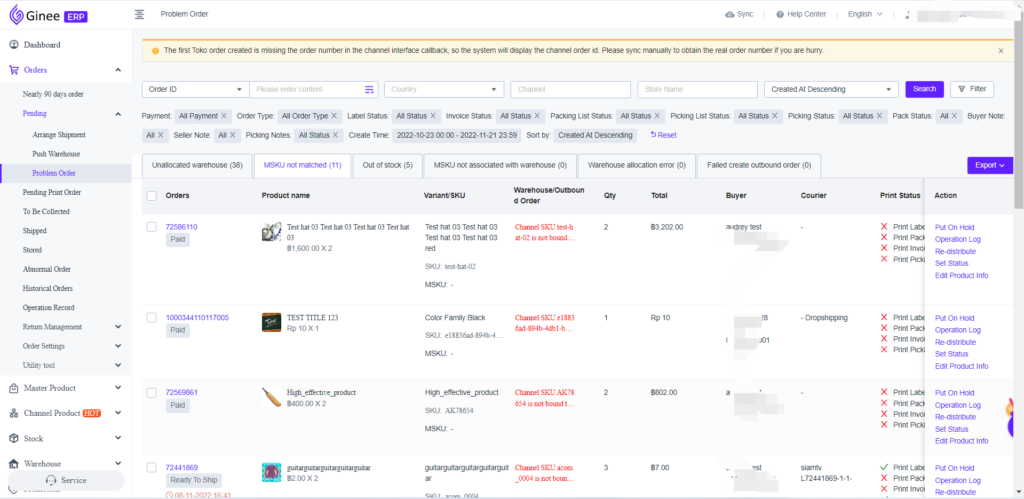Remove the All Order Type filter tag
This screenshot has width=1024, height=499.
pos(334,116)
